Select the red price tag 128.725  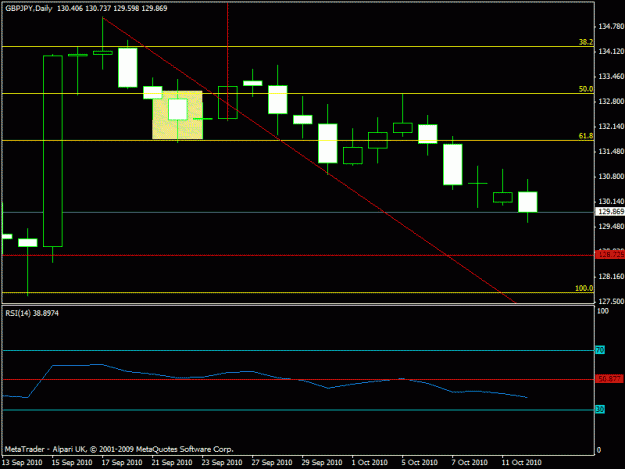click(610, 254)
